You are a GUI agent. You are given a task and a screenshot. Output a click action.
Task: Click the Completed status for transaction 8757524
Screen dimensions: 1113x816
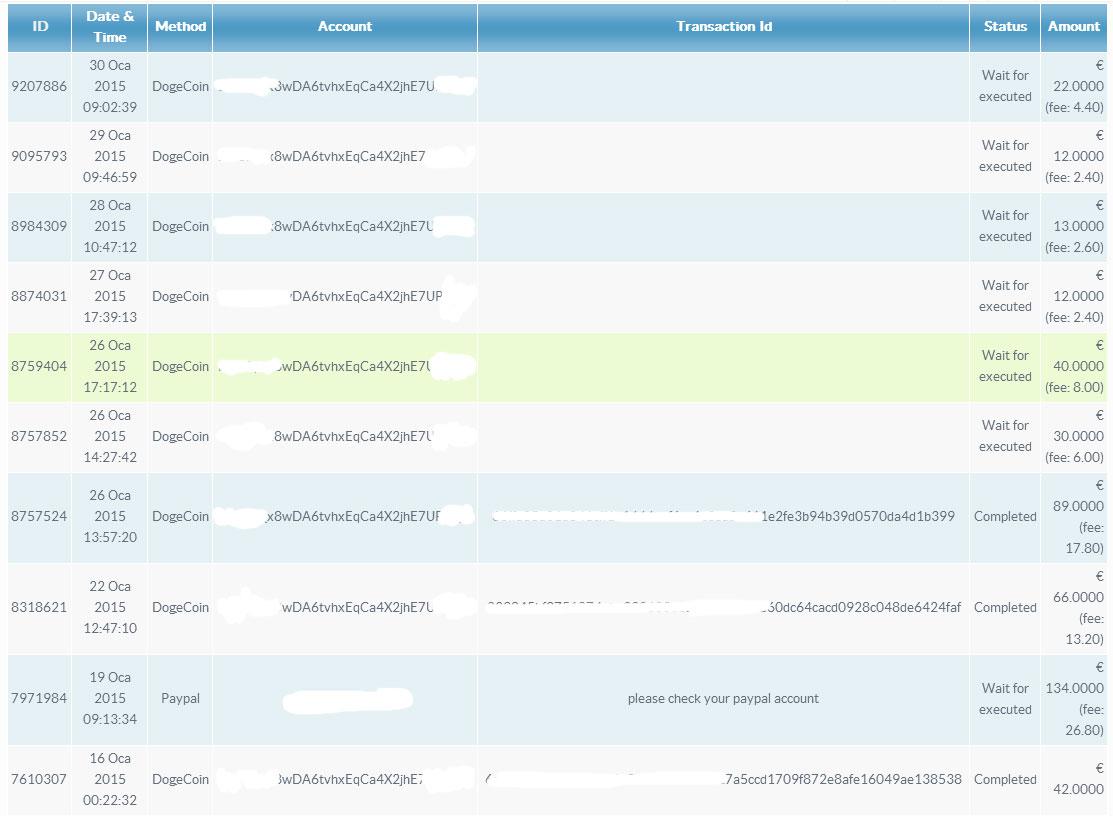click(1005, 517)
